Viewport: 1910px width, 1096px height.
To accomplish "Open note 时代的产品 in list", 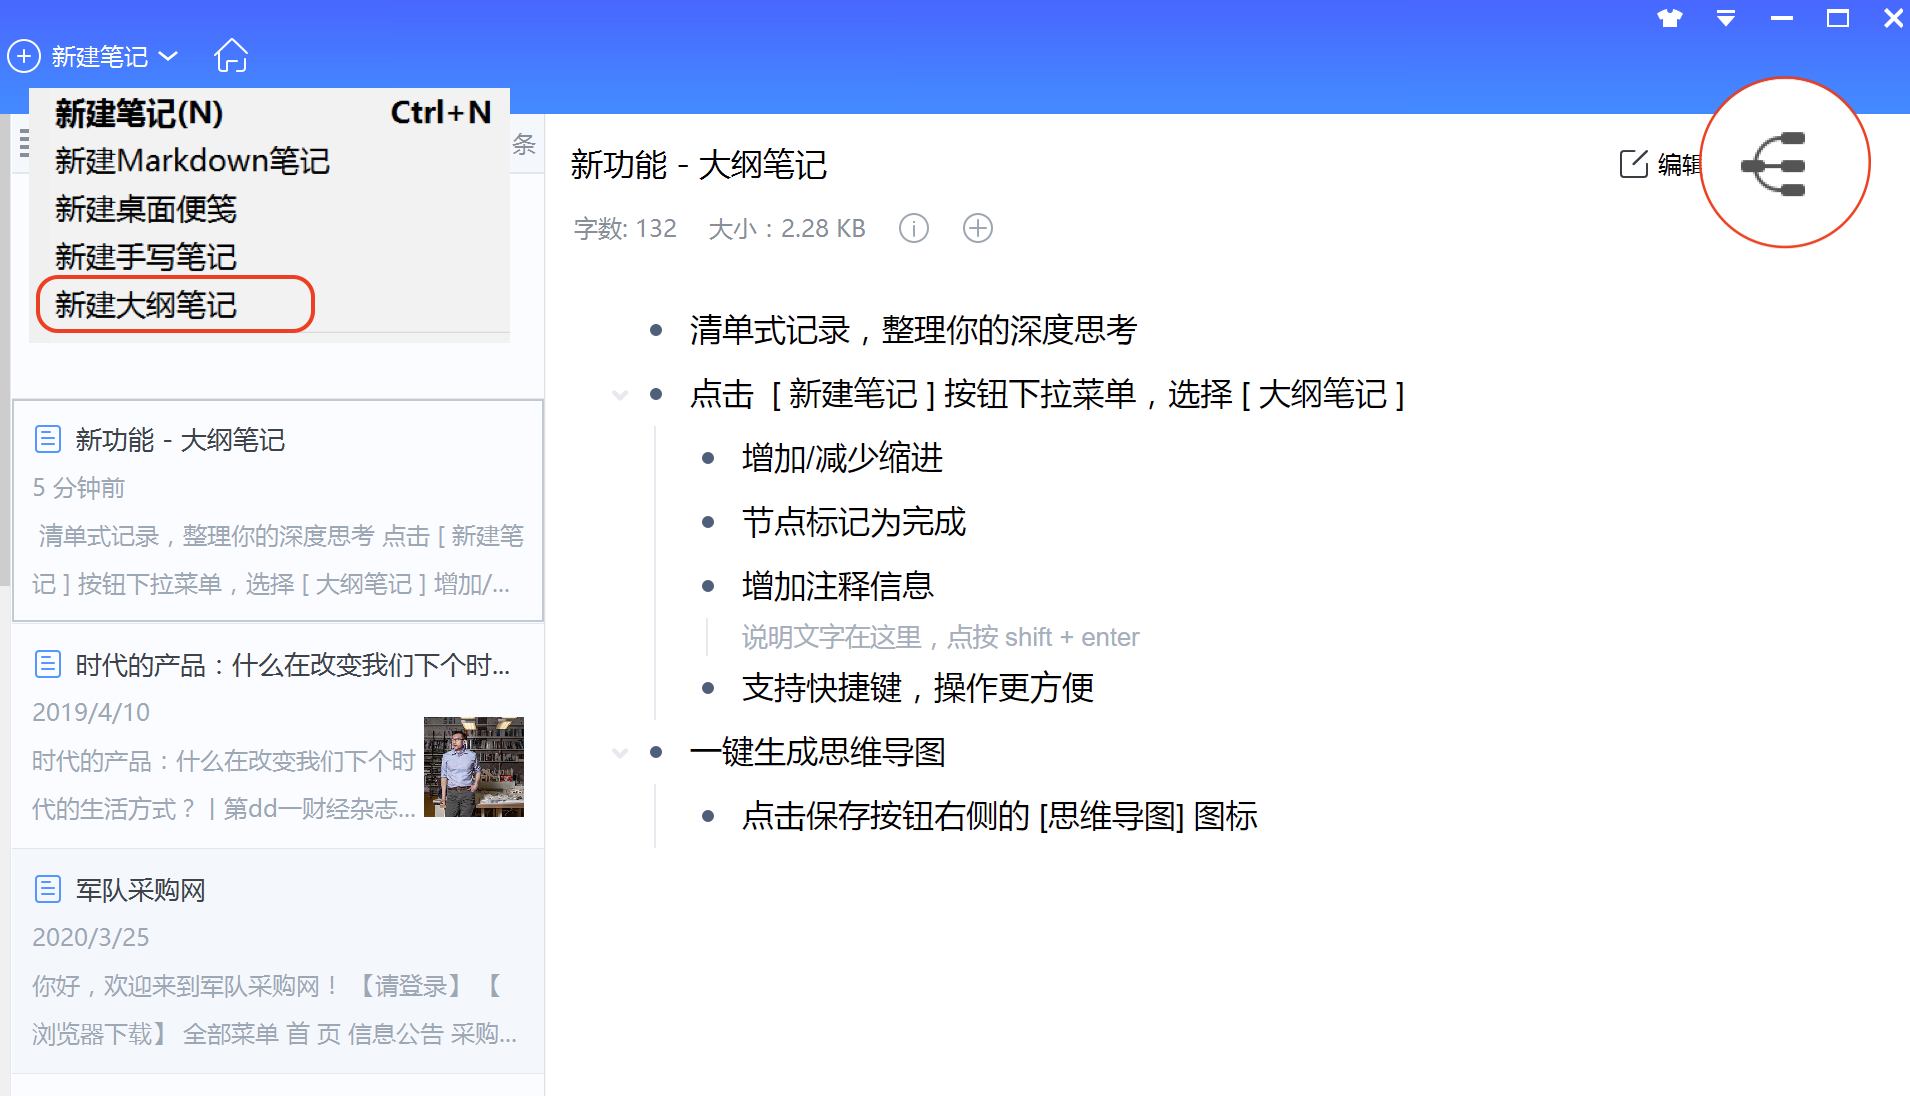I will 278,736.
